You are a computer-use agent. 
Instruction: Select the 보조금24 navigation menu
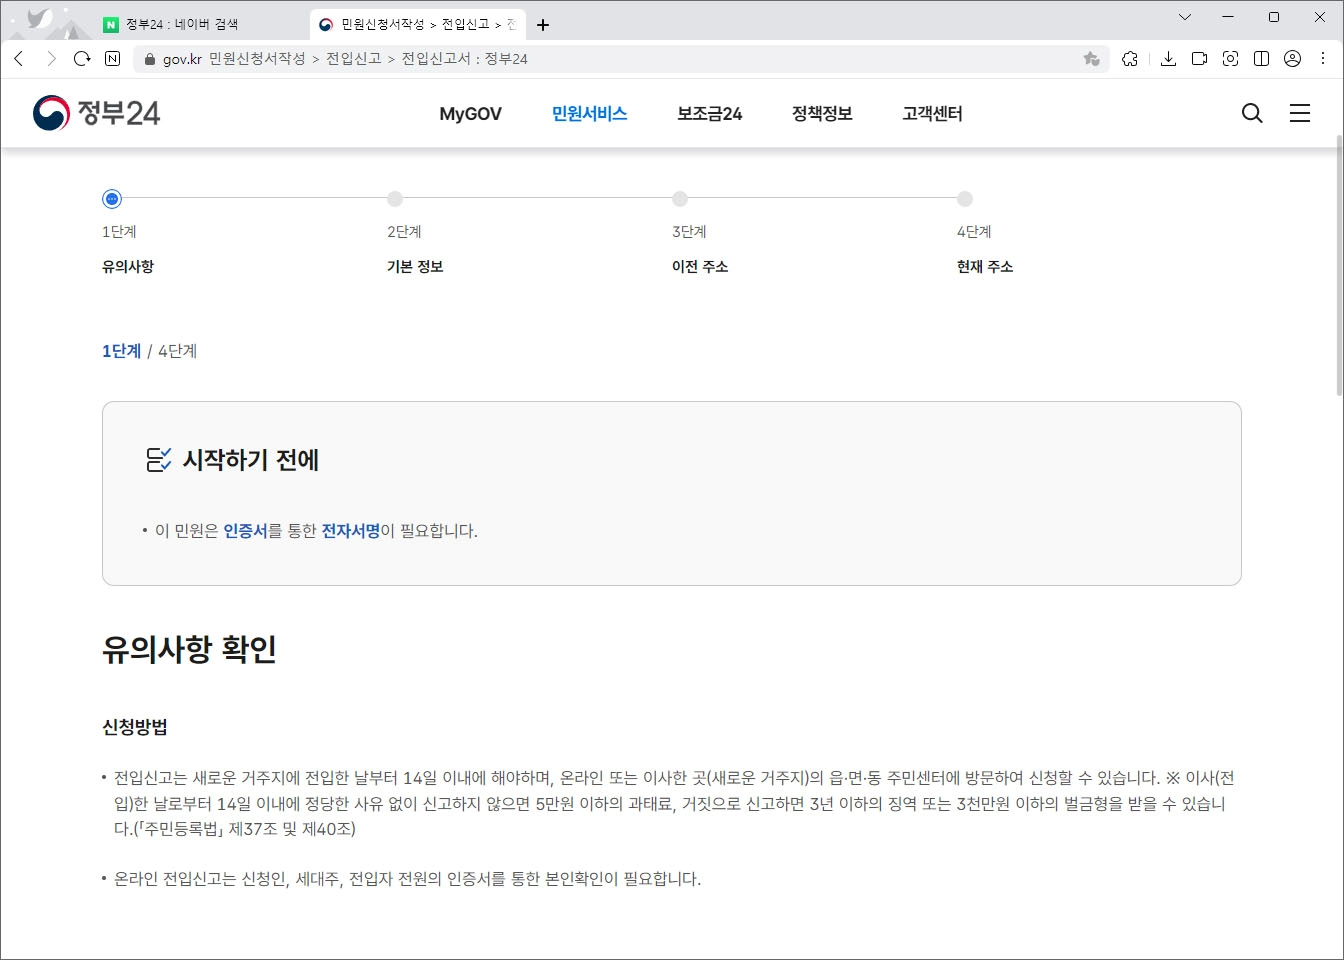[x=708, y=113]
